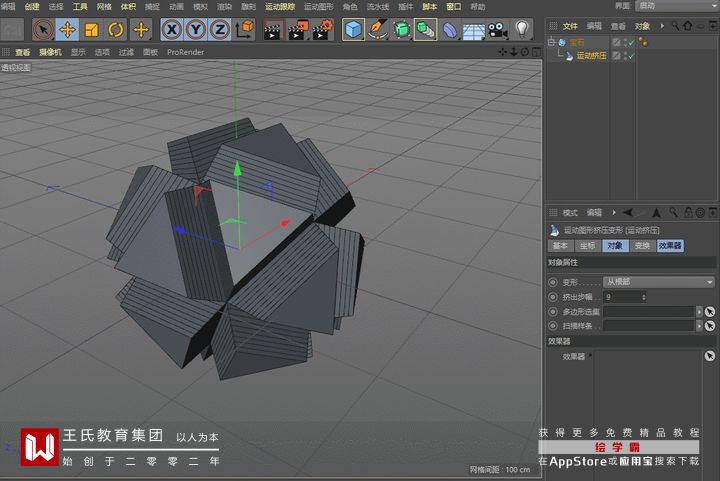
Task: Open the ProRender viewport menu
Action: tap(186, 52)
